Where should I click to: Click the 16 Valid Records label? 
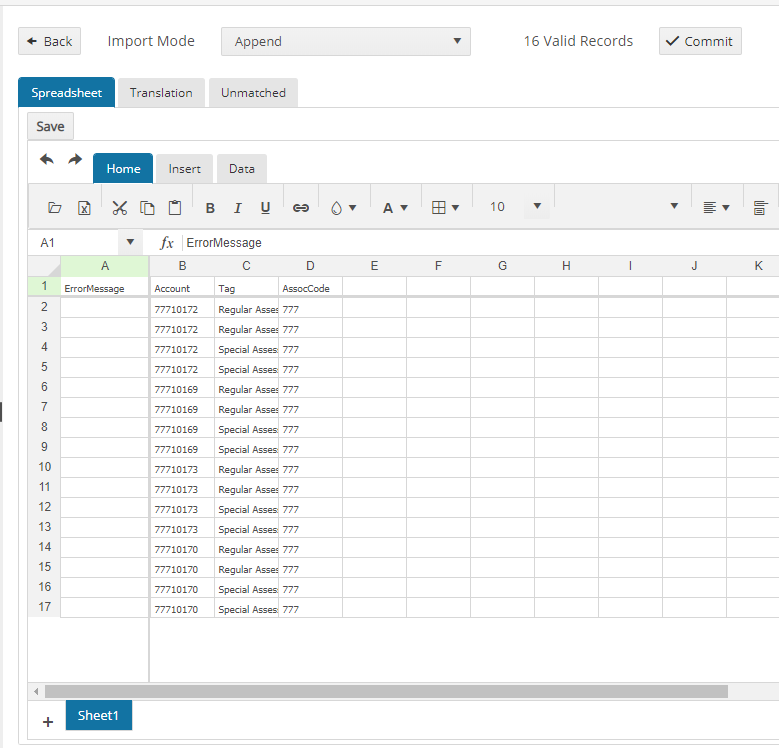point(578,41)
